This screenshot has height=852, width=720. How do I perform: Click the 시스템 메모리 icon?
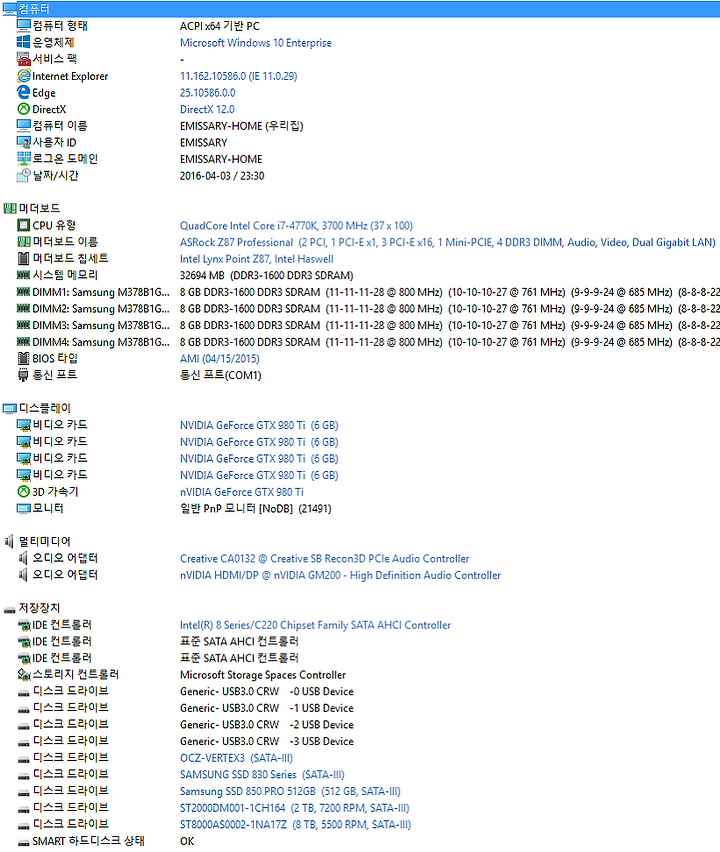[x=23, y=275]
